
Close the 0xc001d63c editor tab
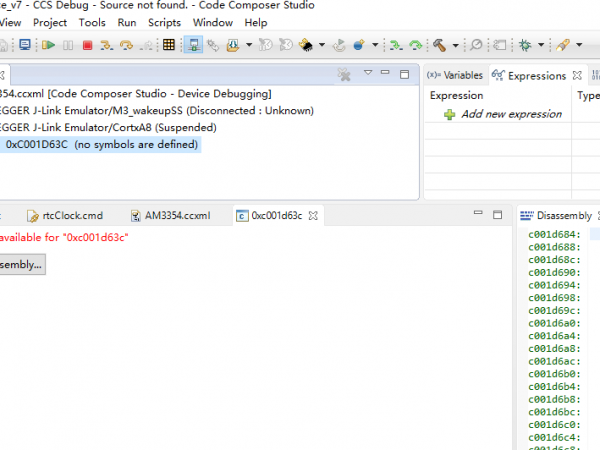313,215
